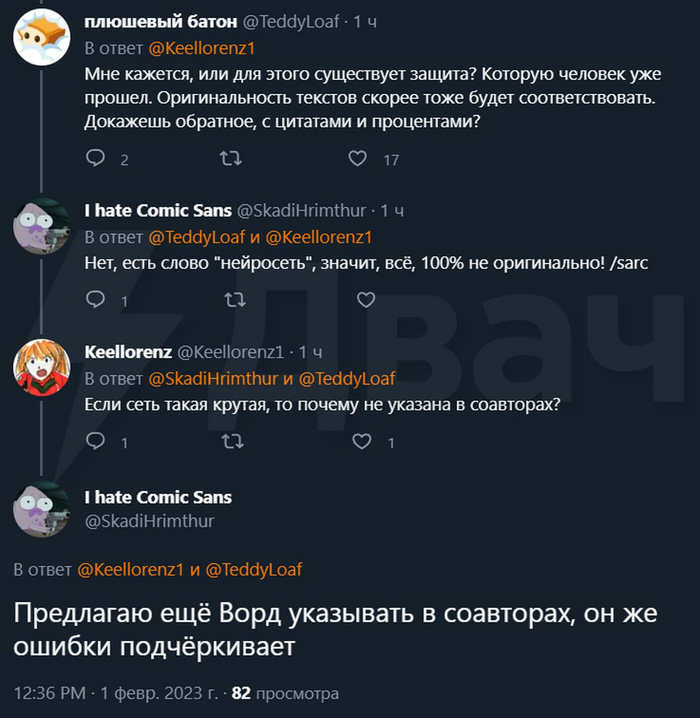This screenshot has width=700, height=718.
Task: Open плюшевый батон profile avatar
Action: [x=41, y=40]
